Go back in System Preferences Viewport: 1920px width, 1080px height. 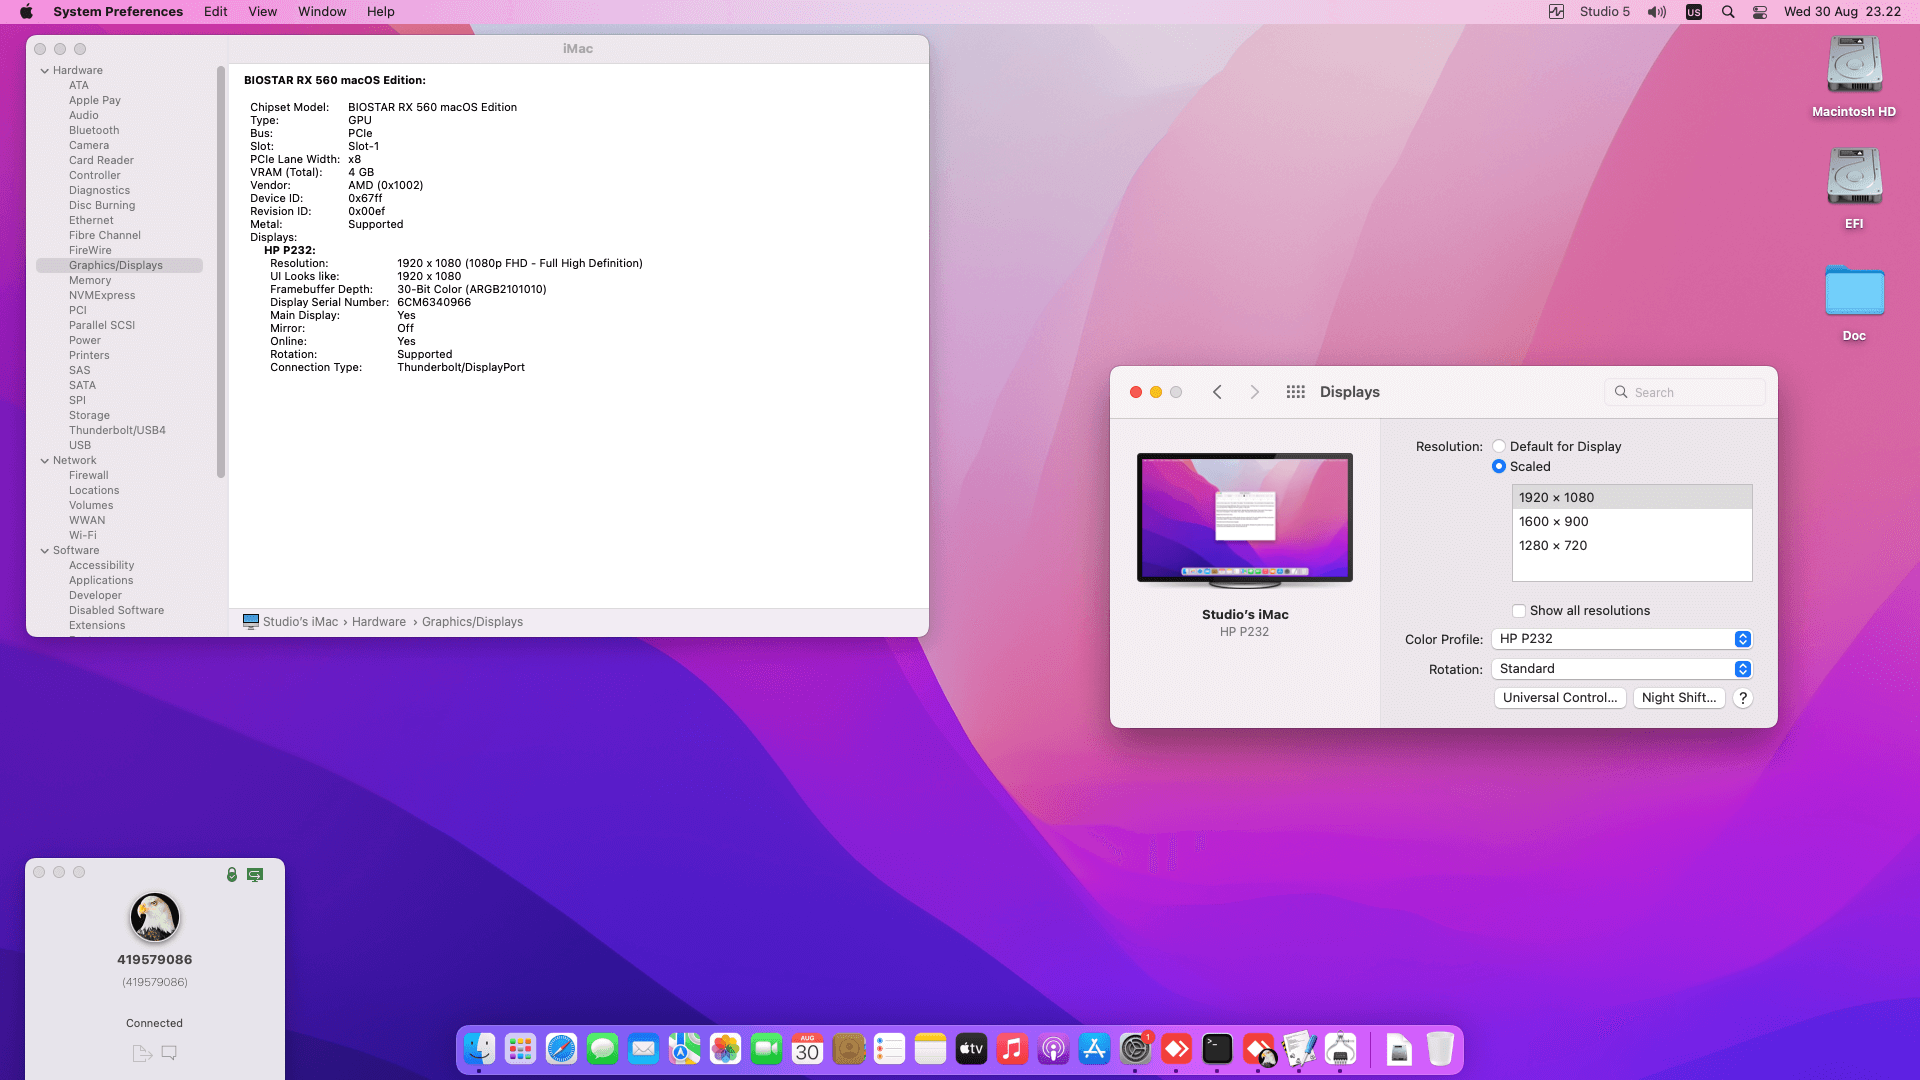1217,392
